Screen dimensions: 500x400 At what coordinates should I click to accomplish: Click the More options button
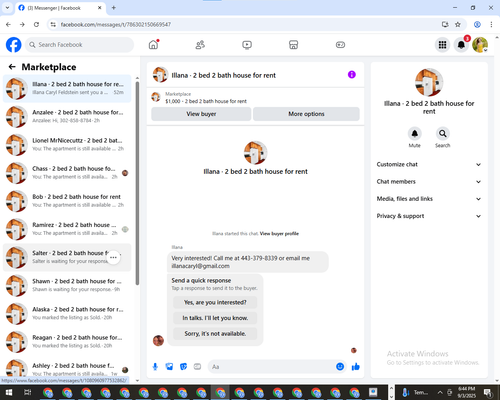[x=306, y=114]
